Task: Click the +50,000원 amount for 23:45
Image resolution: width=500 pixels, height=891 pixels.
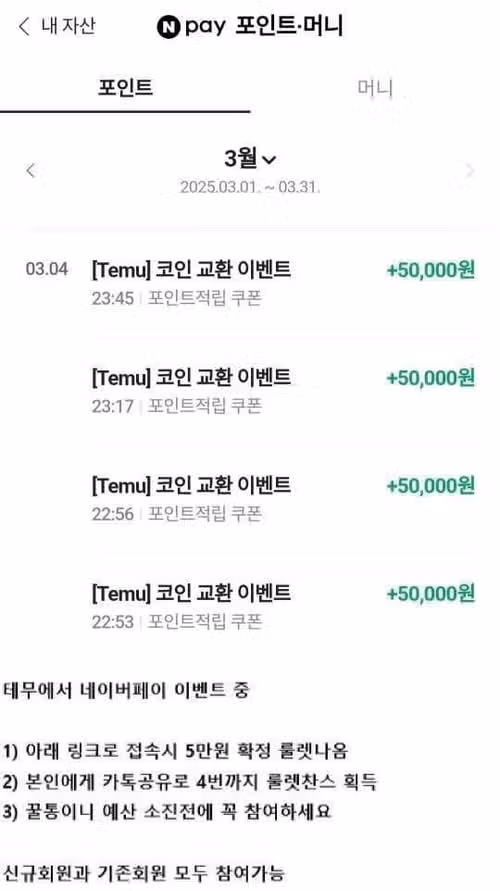Action: point(431,270)
